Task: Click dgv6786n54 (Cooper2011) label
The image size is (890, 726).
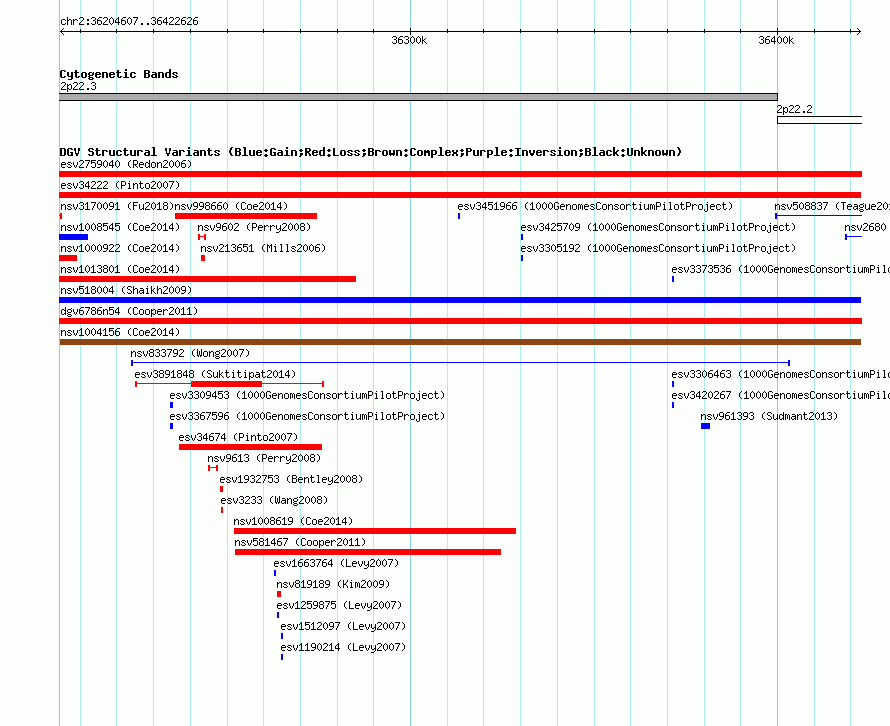Action: click(129, 311)
